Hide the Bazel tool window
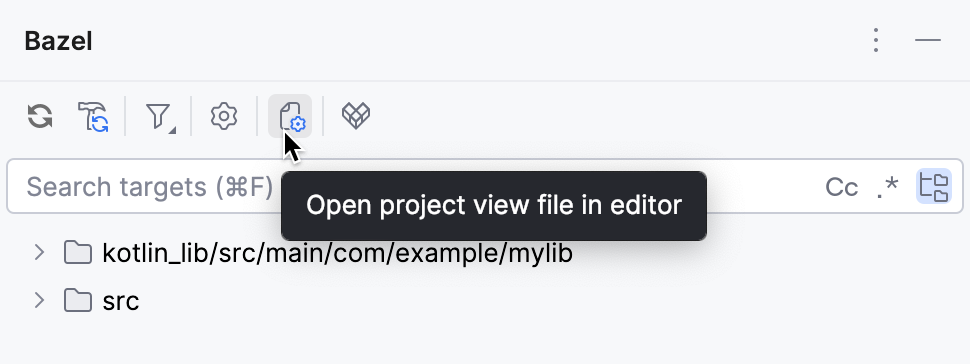The width and height of the screenshot is (970, 364). (x=927, y=40)
